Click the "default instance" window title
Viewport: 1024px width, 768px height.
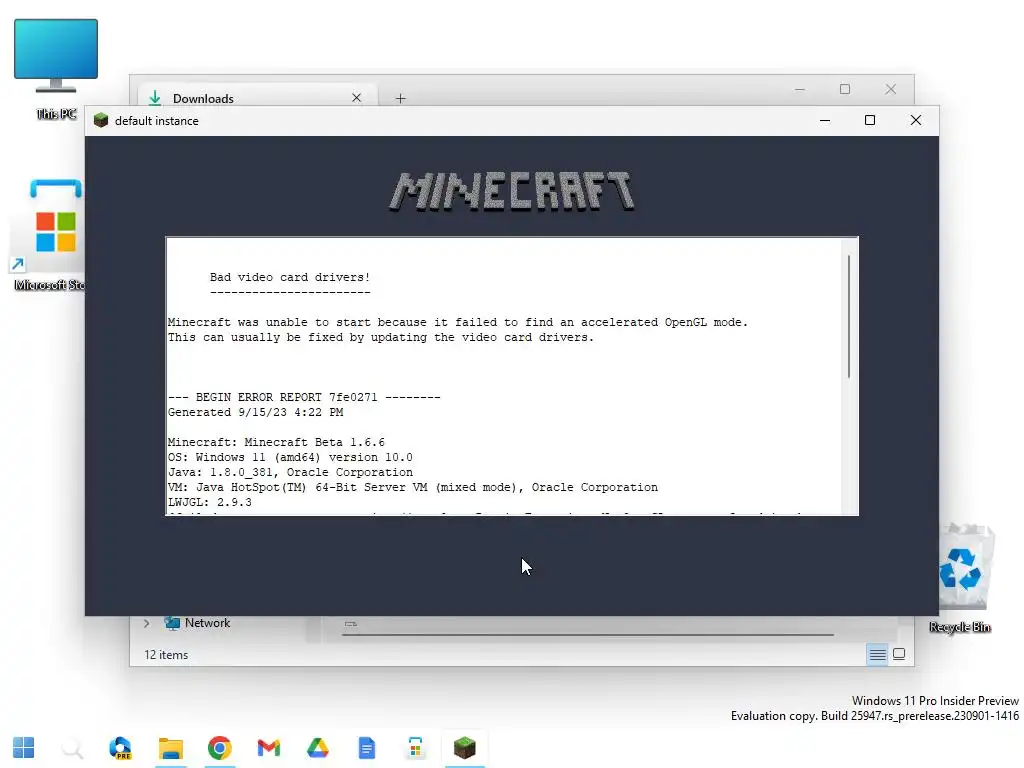point(157,121)
